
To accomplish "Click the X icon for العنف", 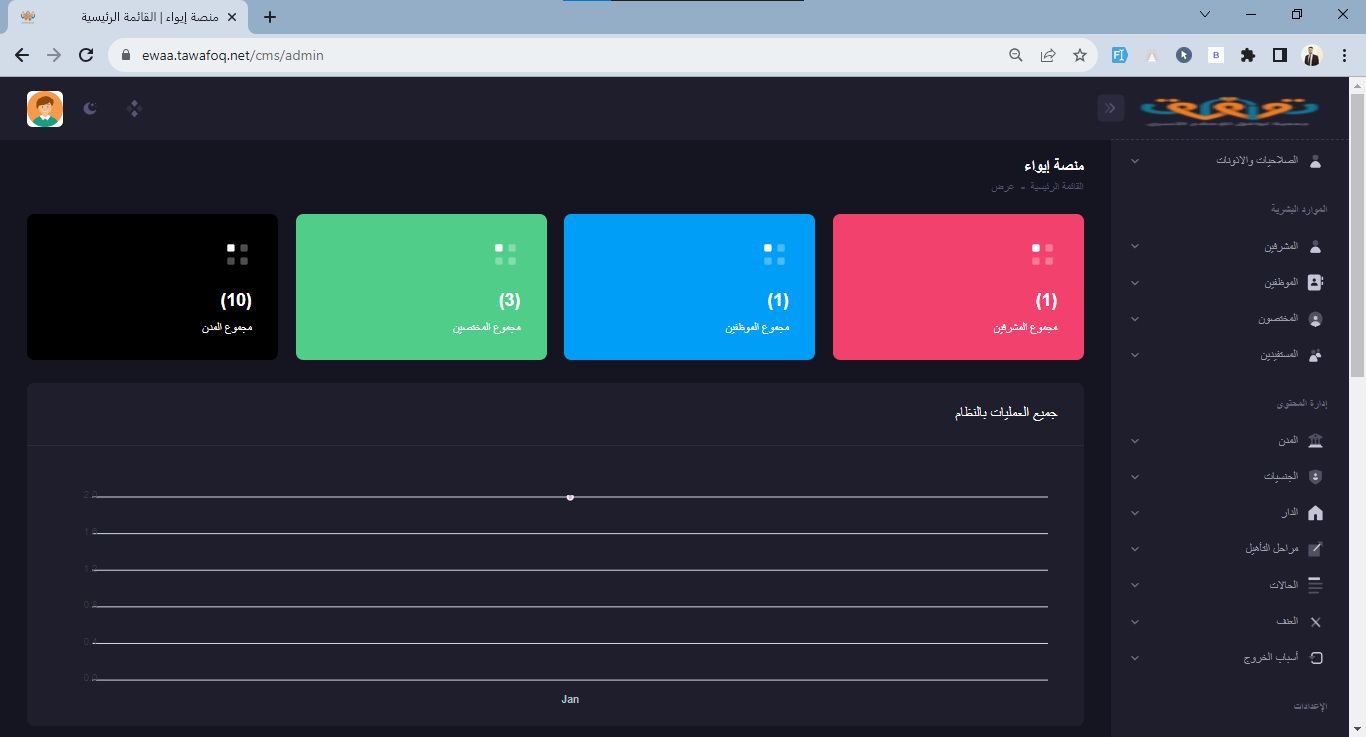I will [1315, 622].
